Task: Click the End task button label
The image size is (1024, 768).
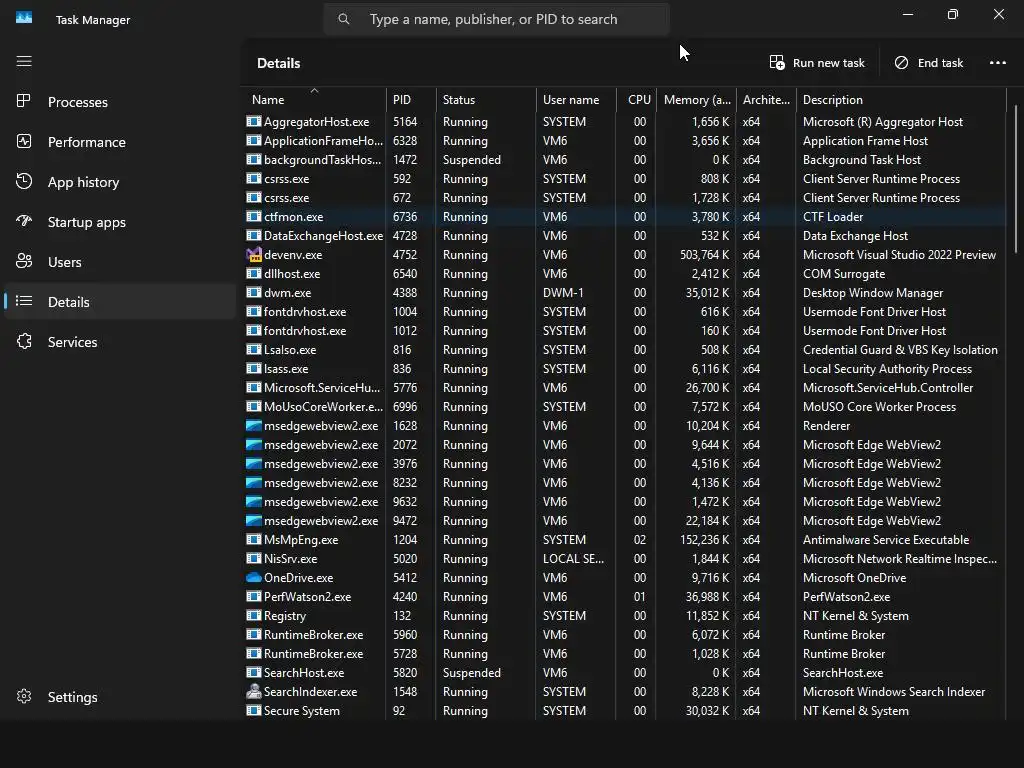Action: pyautogui.click(x=940, y=63)
